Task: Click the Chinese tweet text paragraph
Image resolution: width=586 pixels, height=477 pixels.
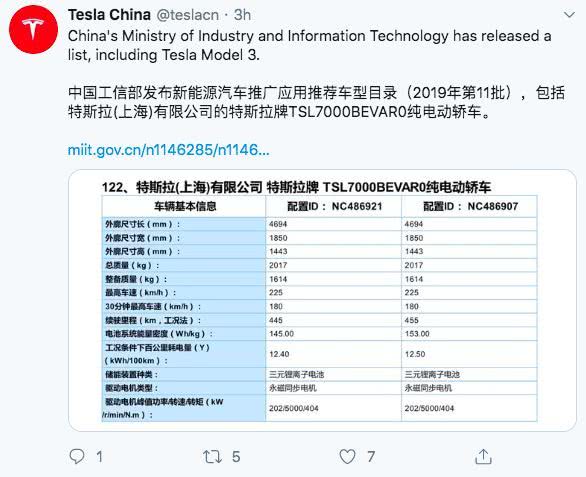Action: tap(316, 102)
